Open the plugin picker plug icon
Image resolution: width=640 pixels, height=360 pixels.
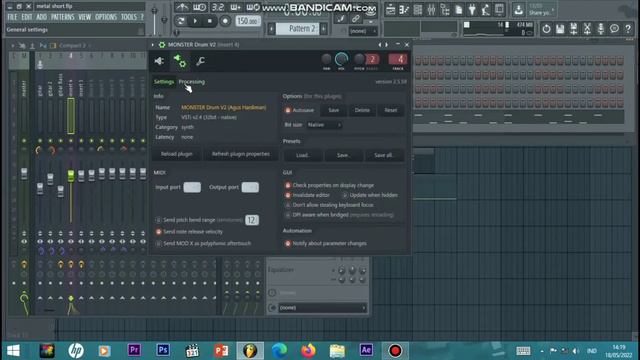[x=472, y=9]
